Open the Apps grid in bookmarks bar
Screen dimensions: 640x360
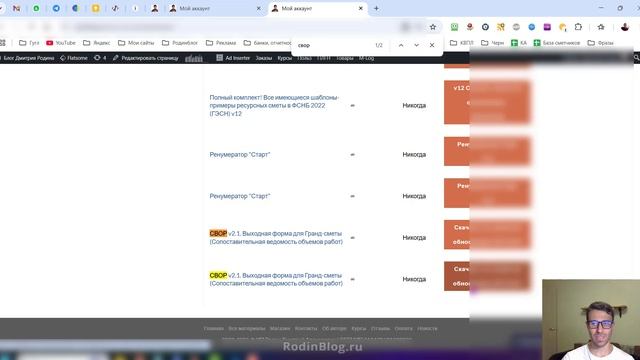click(2, 43)
